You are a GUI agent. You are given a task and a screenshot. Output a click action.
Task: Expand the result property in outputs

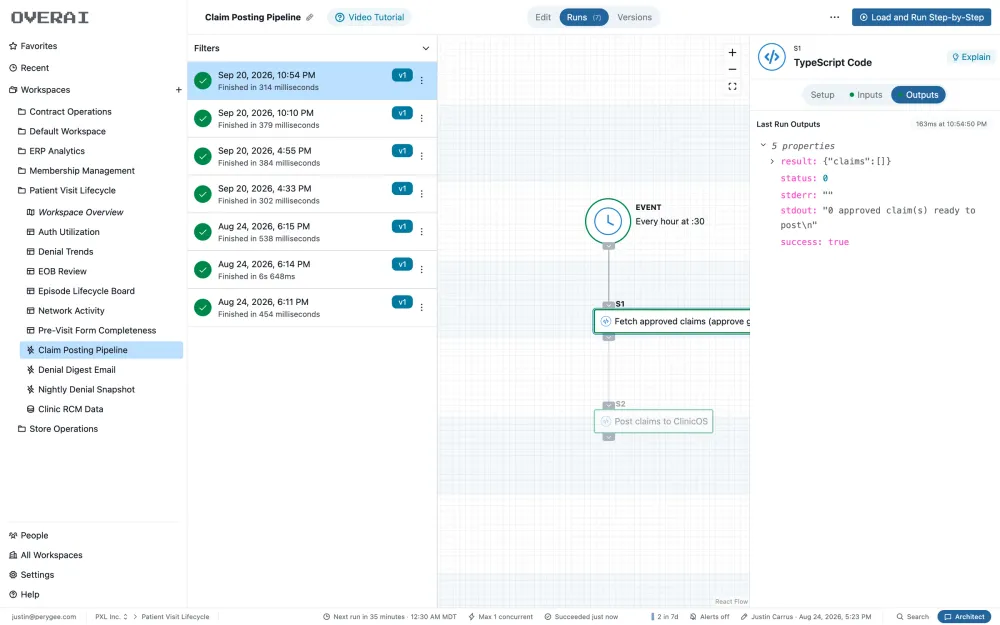click(772, 161)
